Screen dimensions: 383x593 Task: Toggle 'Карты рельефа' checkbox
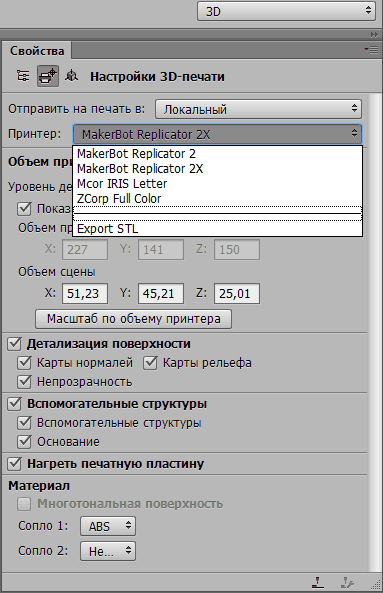tap(150, 363)
